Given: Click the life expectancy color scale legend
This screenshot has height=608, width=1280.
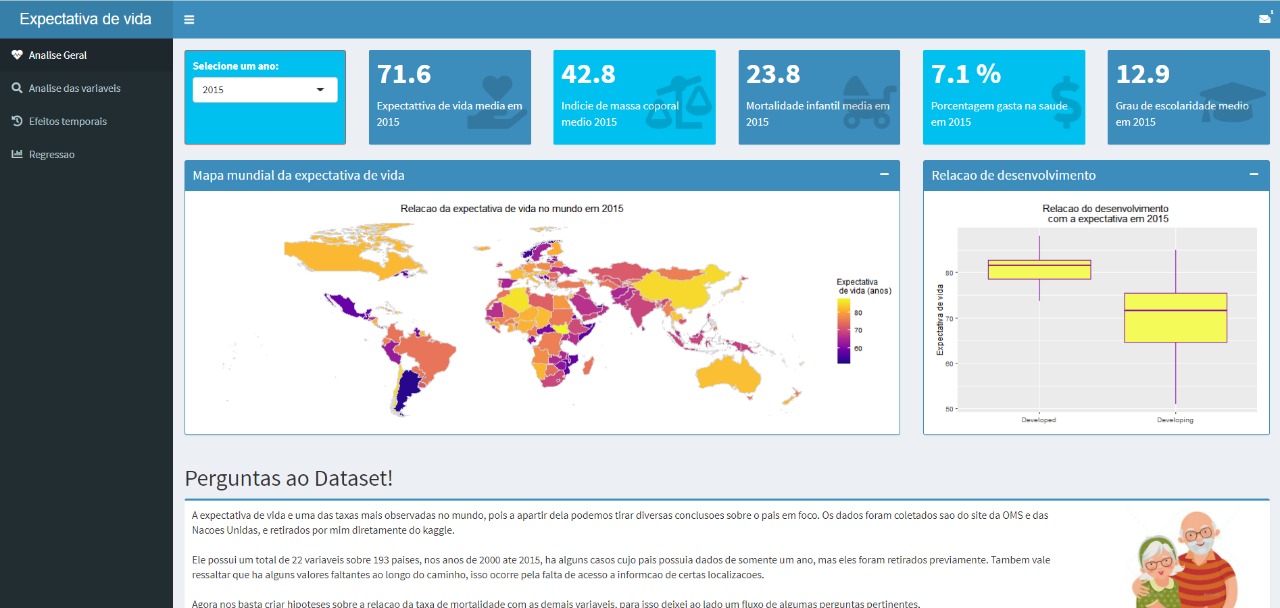Looking at the screenshot, I should (844, 330).
